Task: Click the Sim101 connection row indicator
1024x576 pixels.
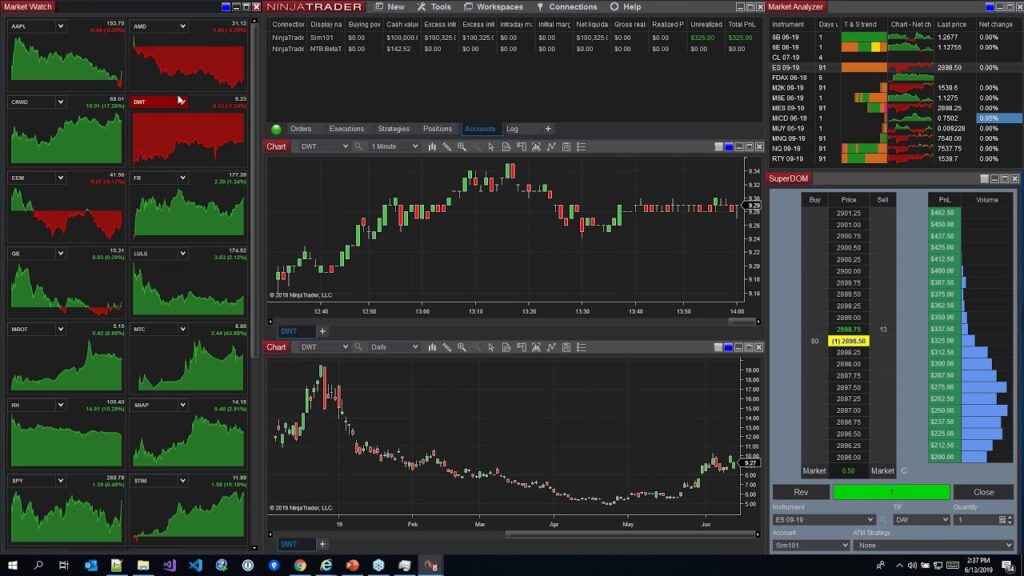Action: point(321,36)
